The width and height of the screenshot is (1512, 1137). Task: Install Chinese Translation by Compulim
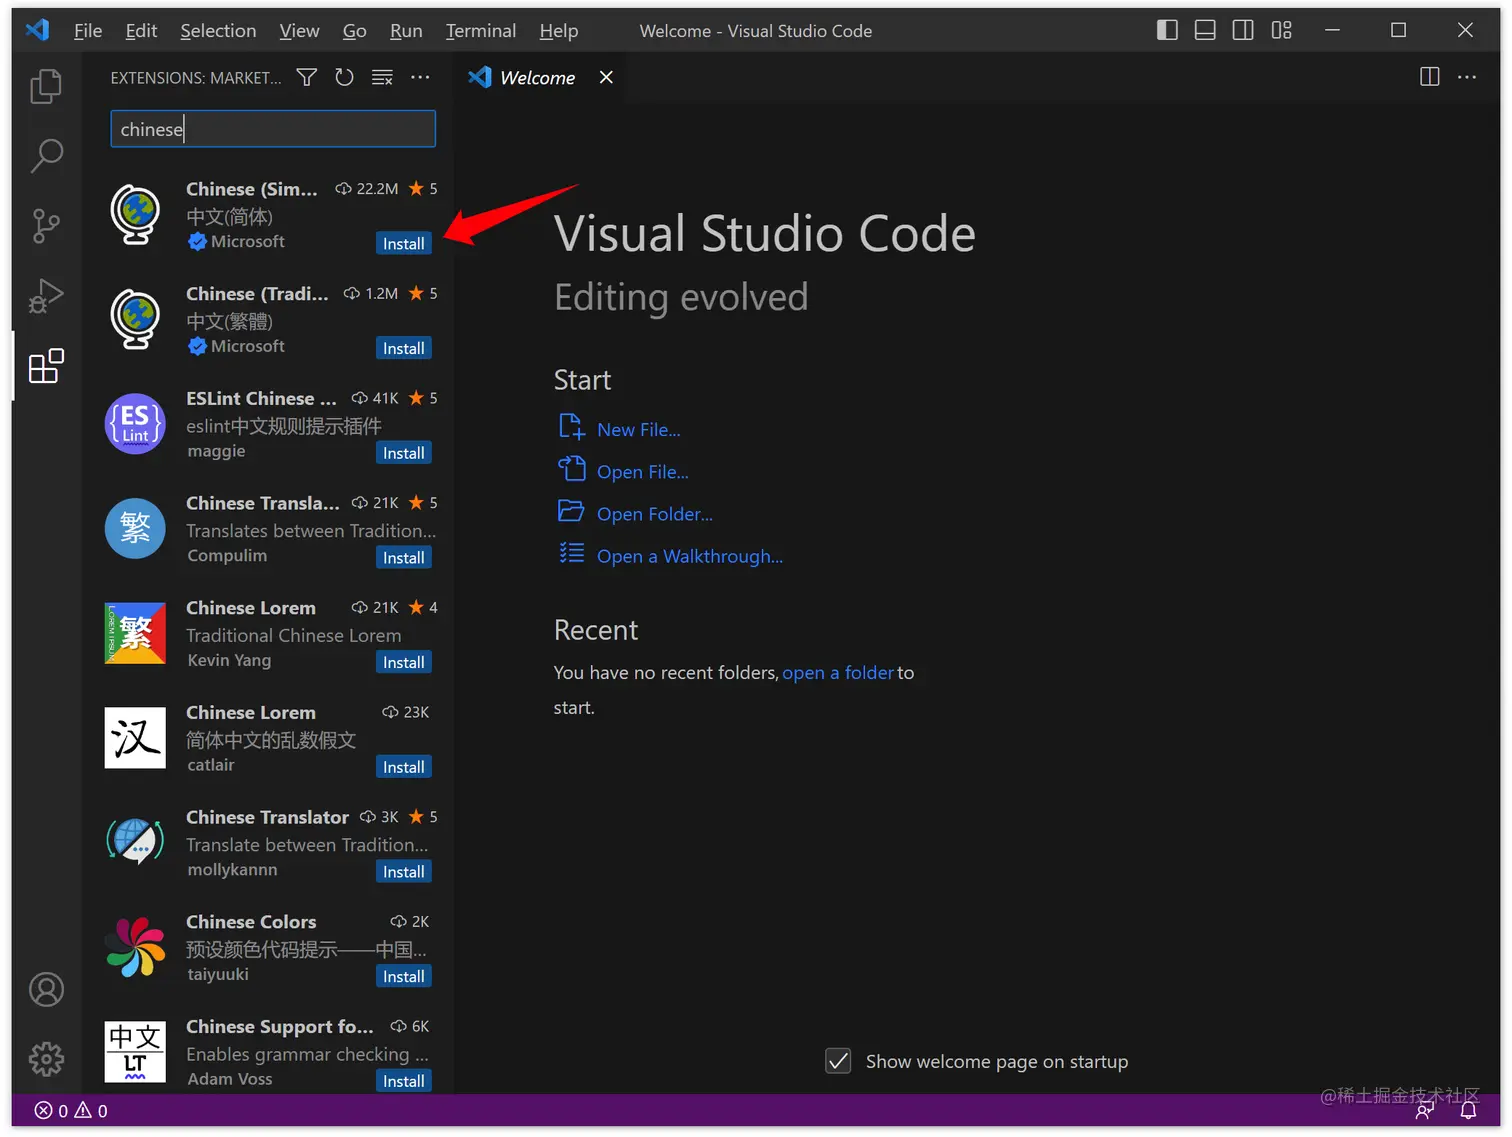[404, 558]
